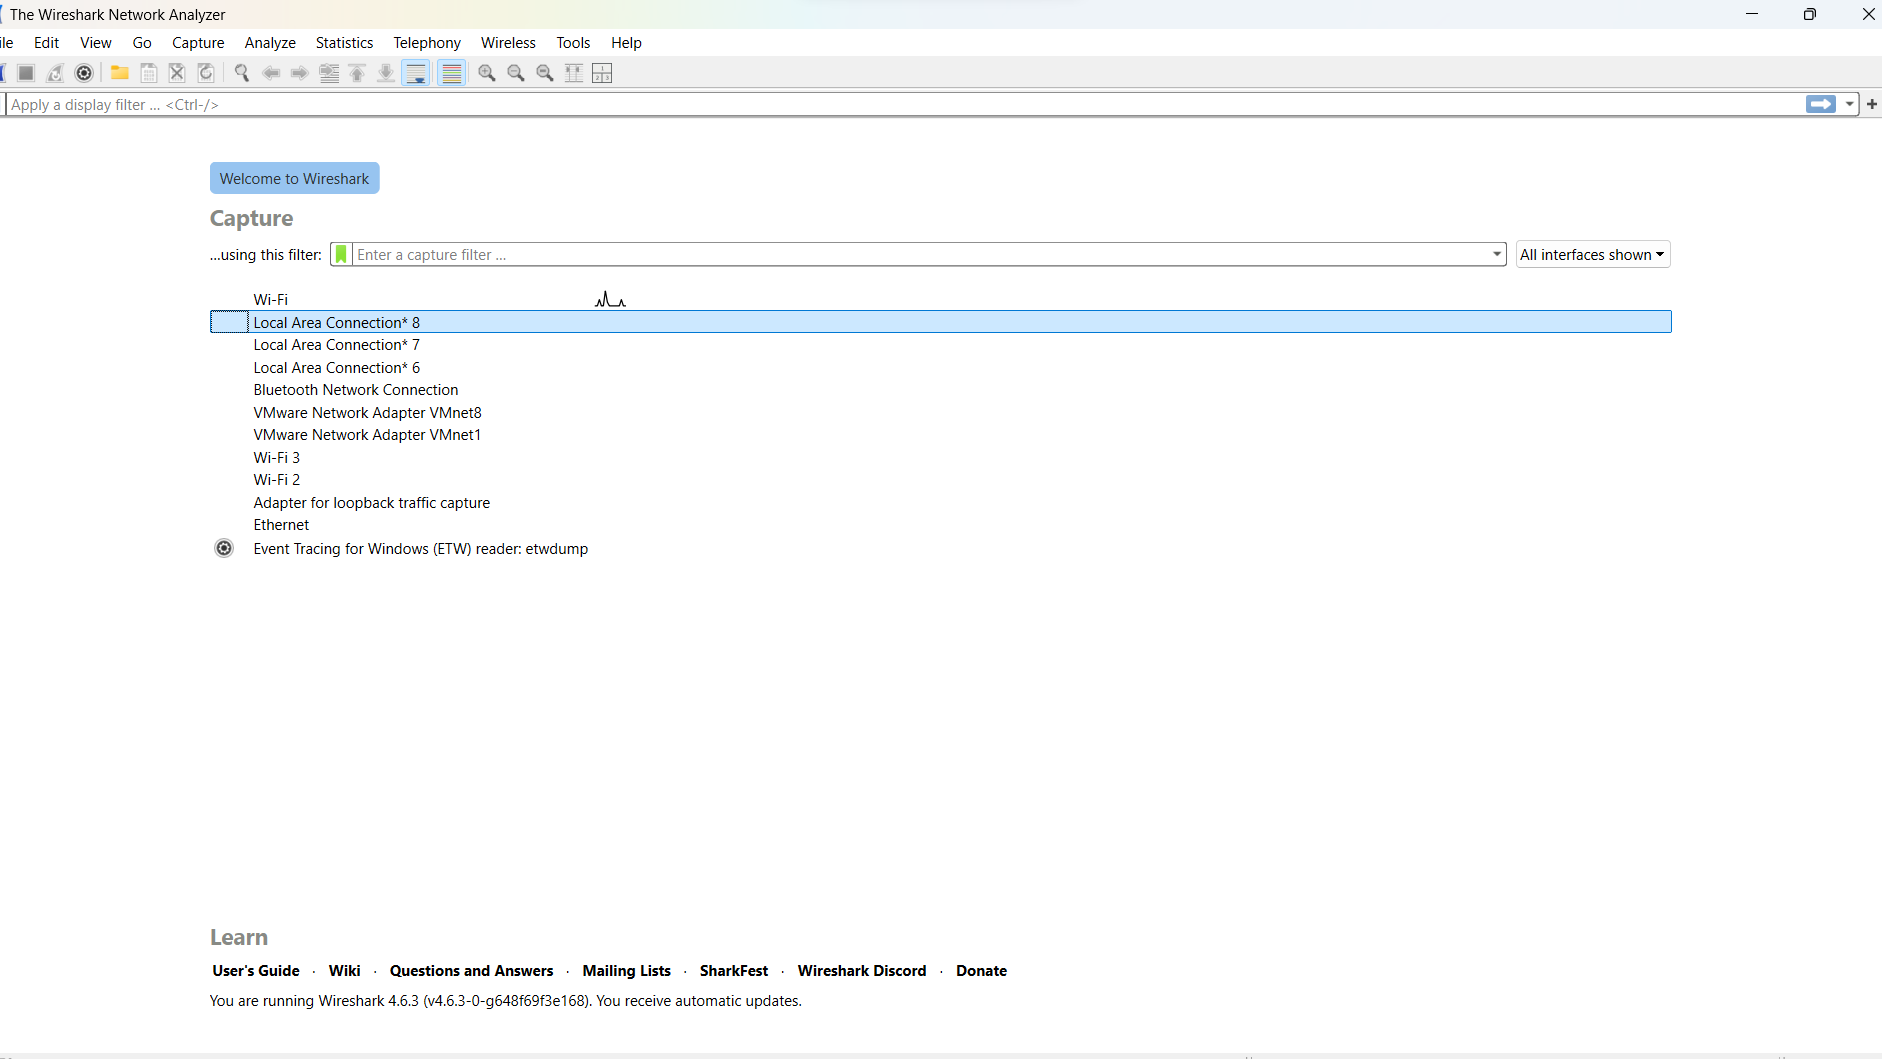
Task: Click the Wi-Fi interface traffic sparkline graph
Action: coord(609,298)
